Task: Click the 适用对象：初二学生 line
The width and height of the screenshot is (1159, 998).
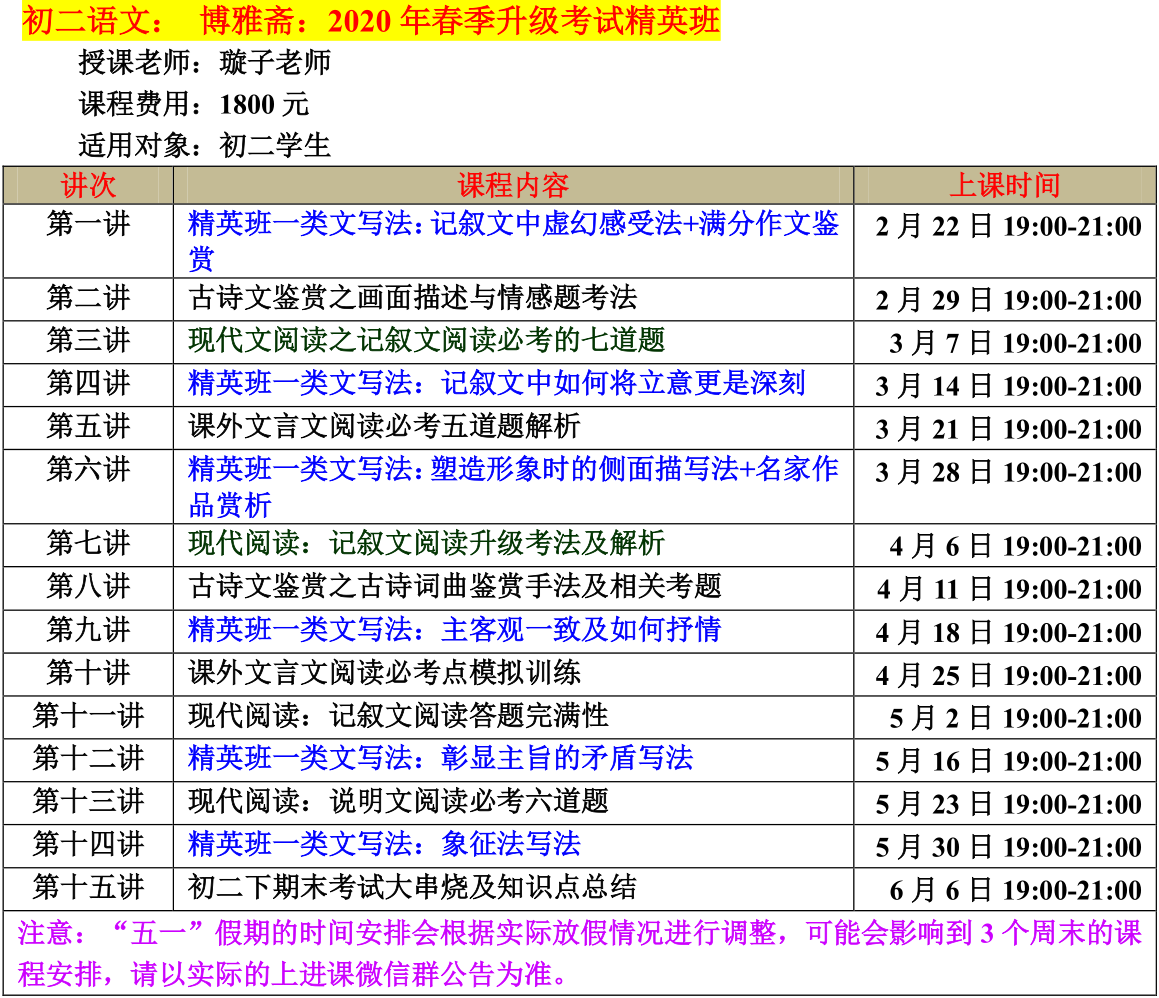Action: [204, 145]
